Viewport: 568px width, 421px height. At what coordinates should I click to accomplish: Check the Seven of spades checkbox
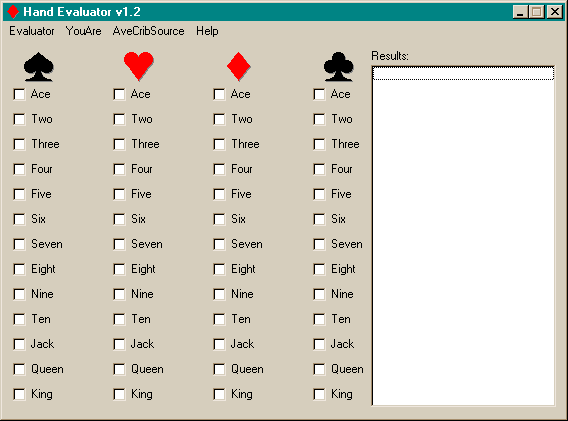(19, 244)
